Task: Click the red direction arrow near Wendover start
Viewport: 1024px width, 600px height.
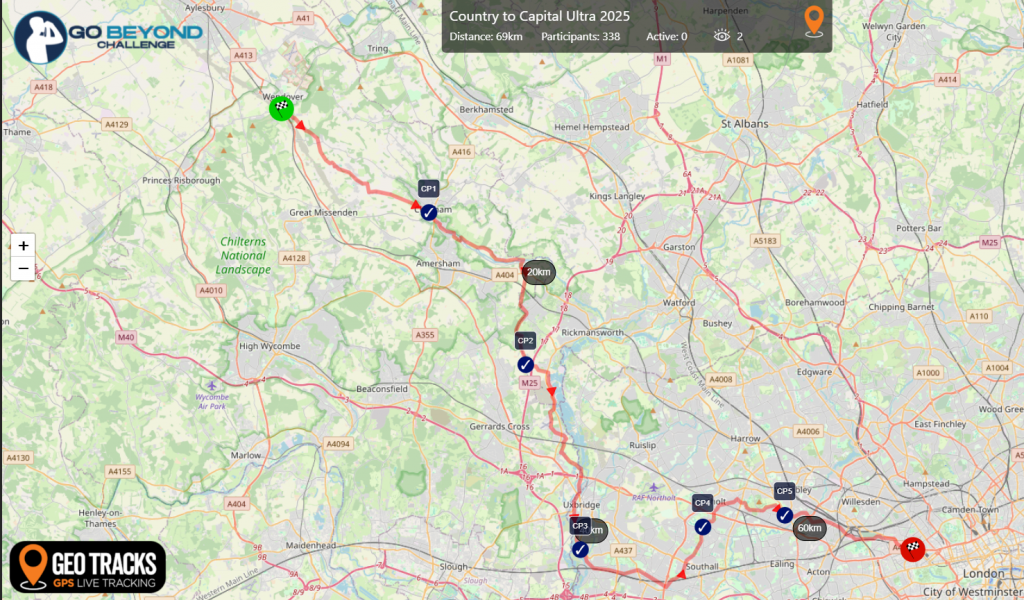Action: tap(300, 125)
